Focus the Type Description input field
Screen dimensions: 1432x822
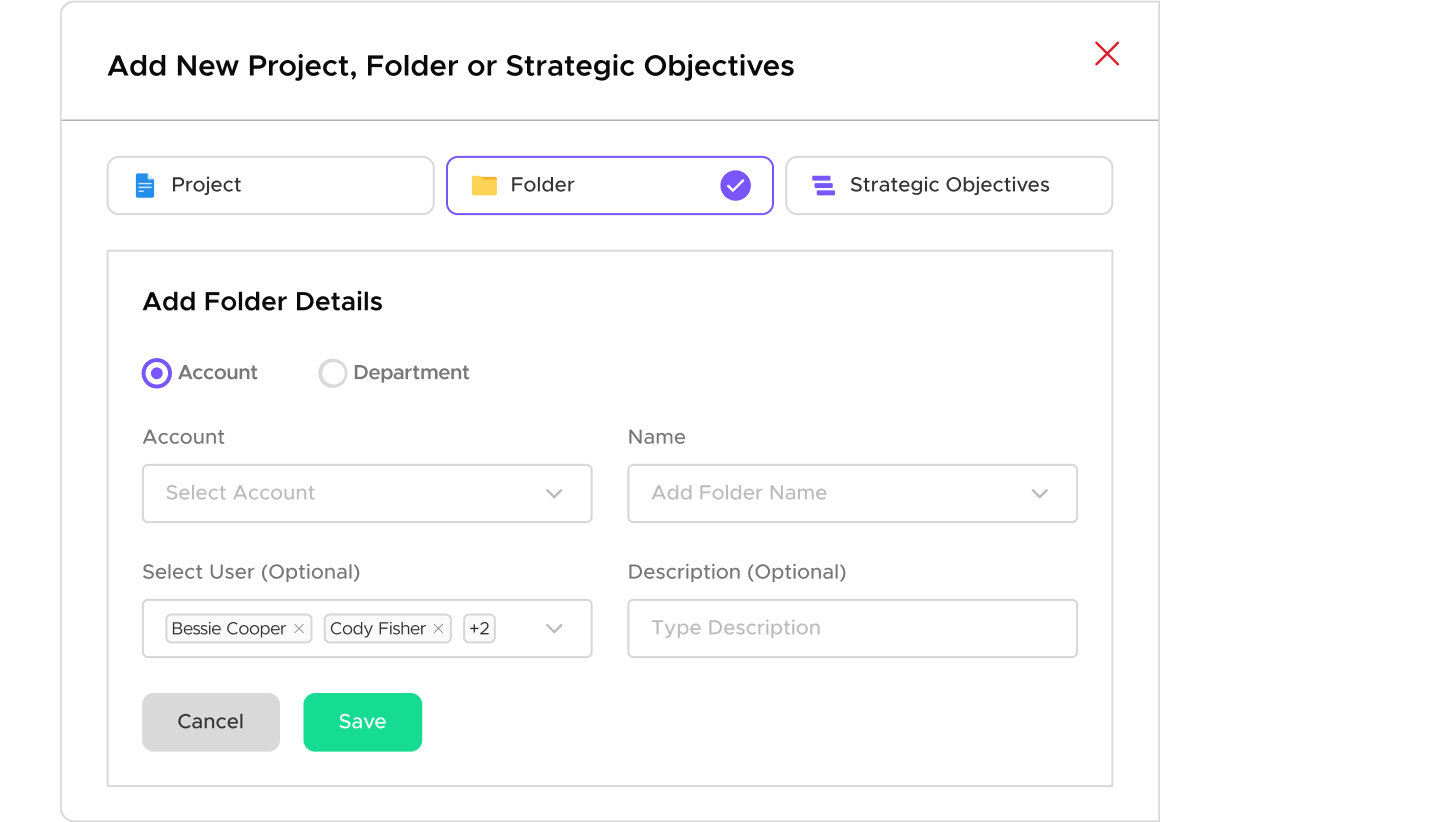tap(852, 629)
